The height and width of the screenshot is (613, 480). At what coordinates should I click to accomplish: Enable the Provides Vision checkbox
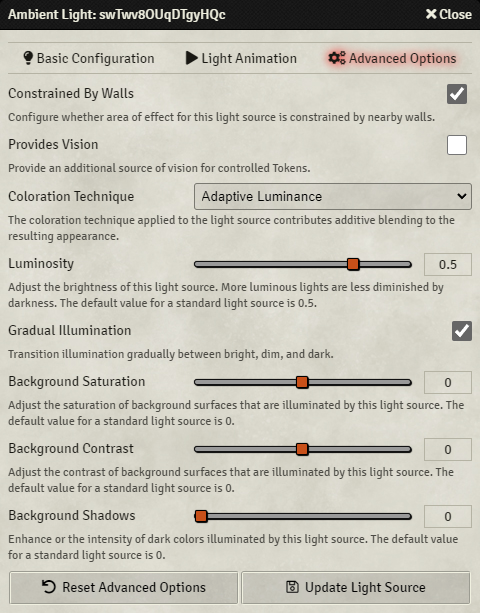point(457,145)
